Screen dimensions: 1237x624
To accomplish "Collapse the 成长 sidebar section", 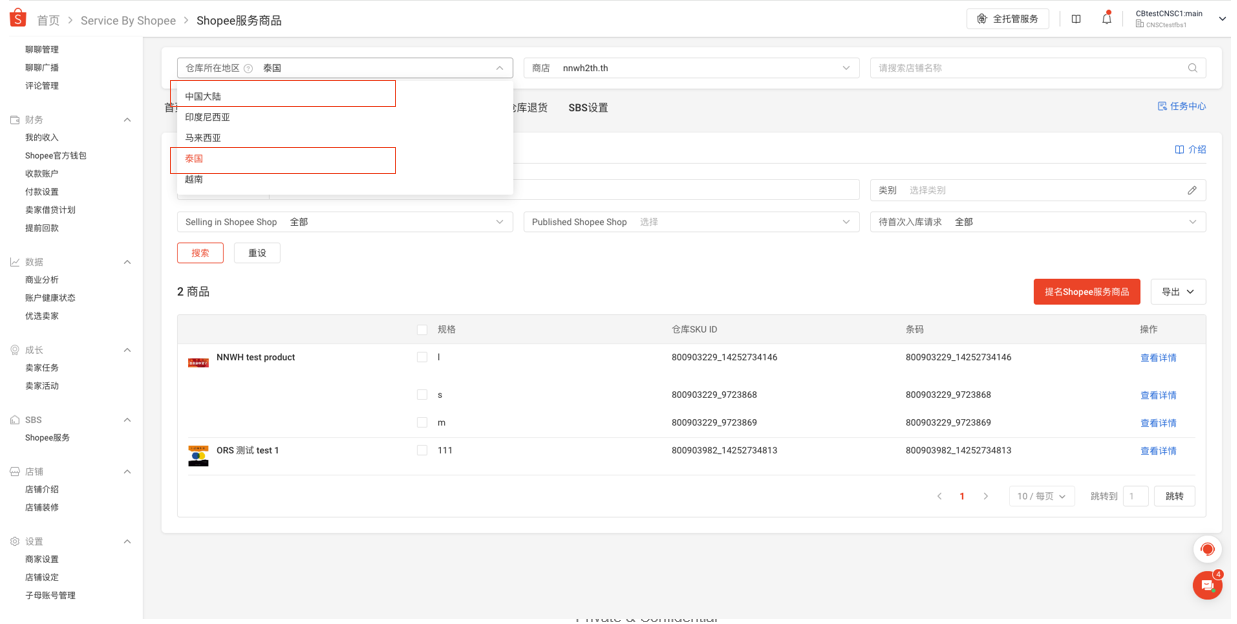I will click(127, 350).
